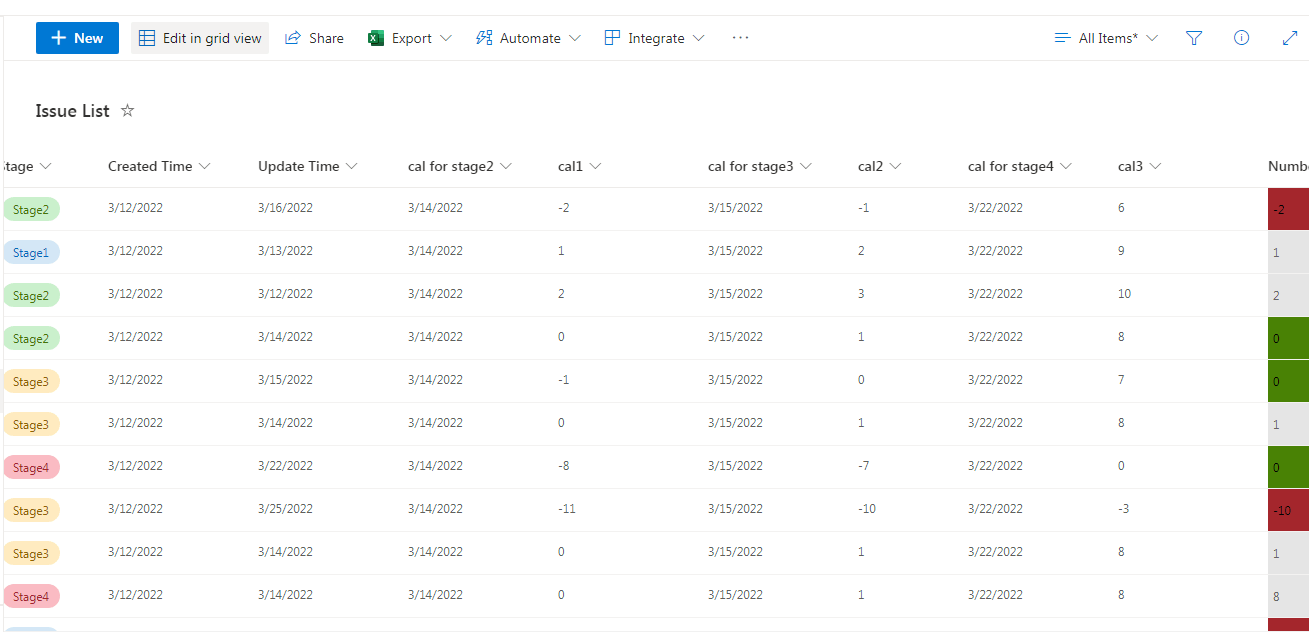The width and height of the screenshot is (1309, 632).
Task: Open the Export dropdown
Action: click(410, 38)
